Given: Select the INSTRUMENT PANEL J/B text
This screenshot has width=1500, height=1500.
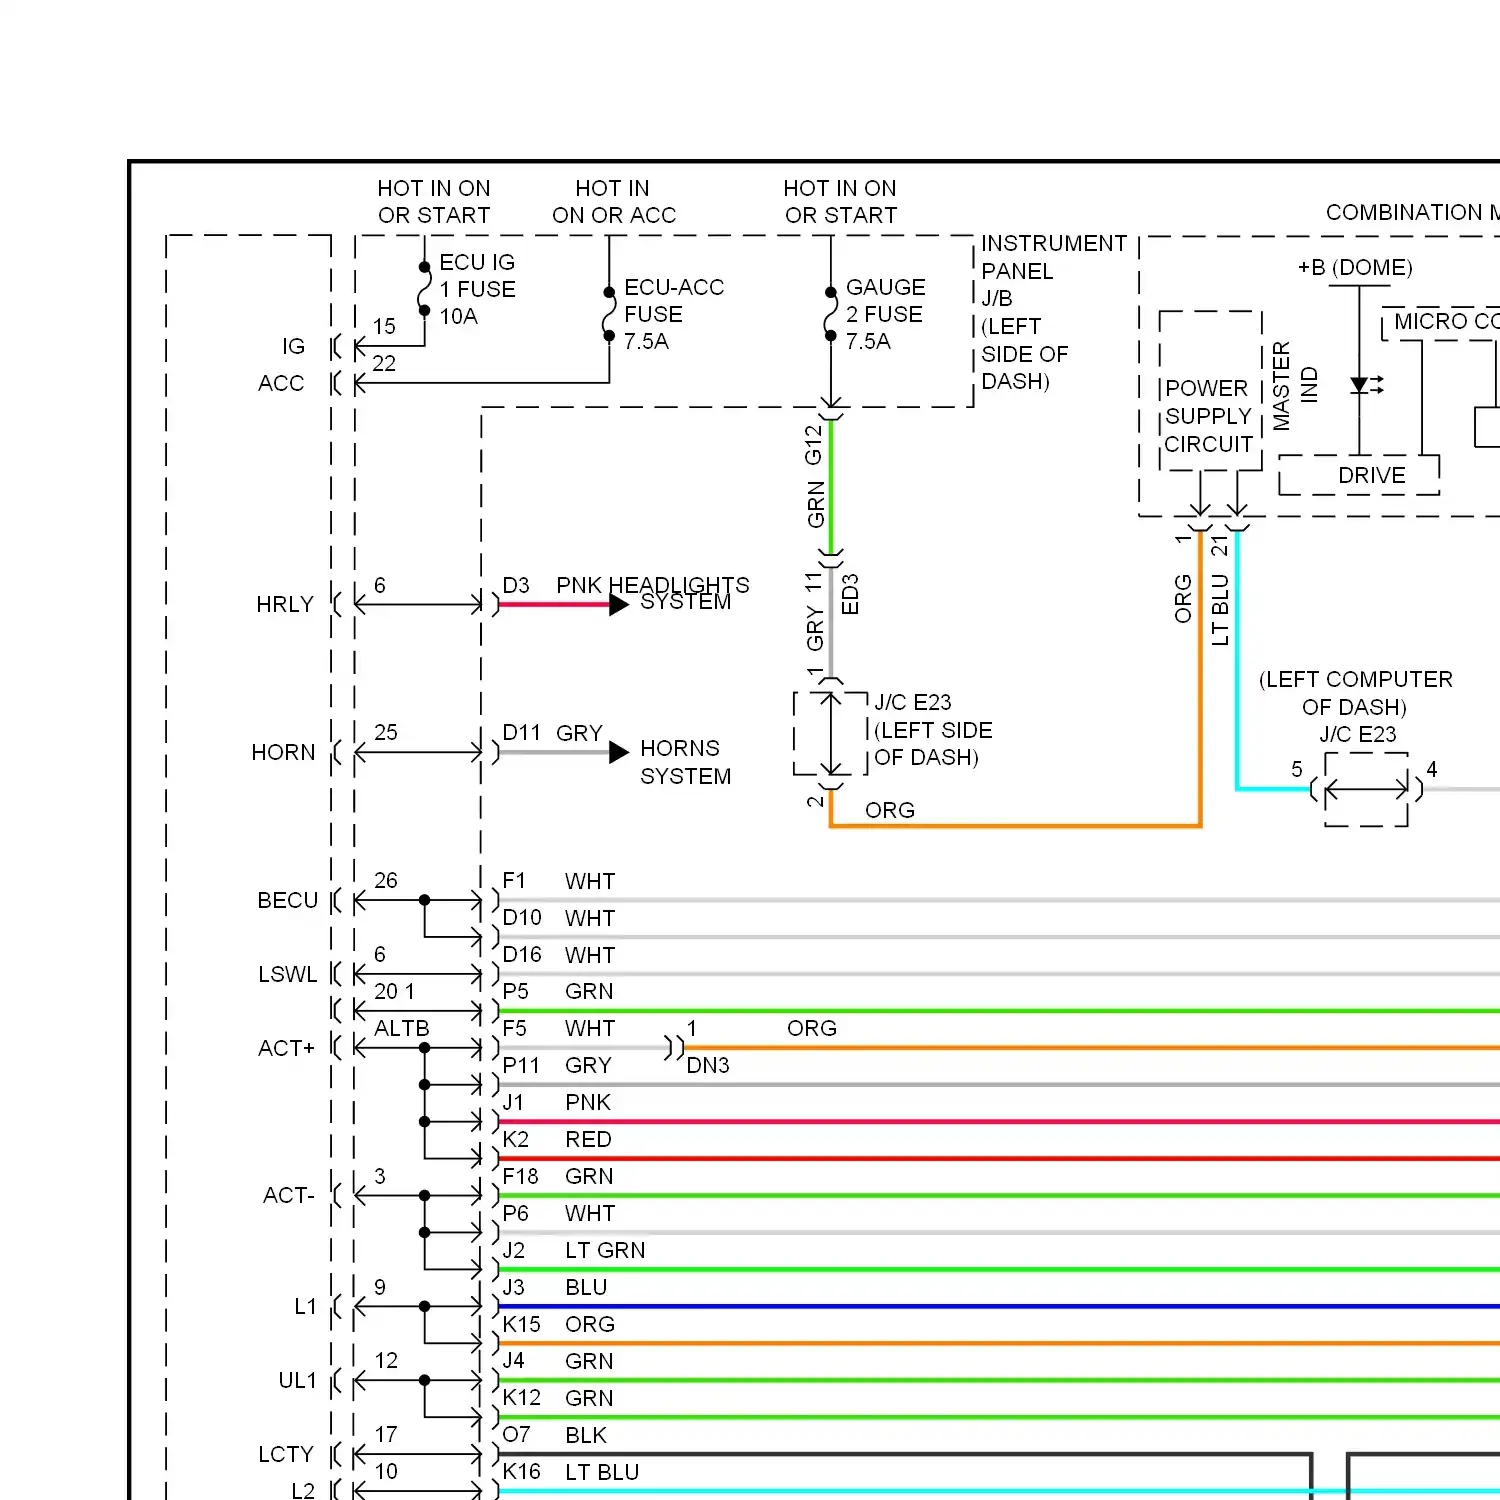Looking at the screenshot, I should (1053, 271).
